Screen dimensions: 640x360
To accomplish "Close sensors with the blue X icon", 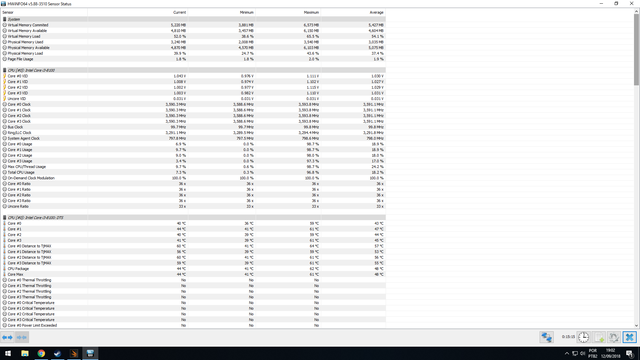I will [x=629, y=337].
